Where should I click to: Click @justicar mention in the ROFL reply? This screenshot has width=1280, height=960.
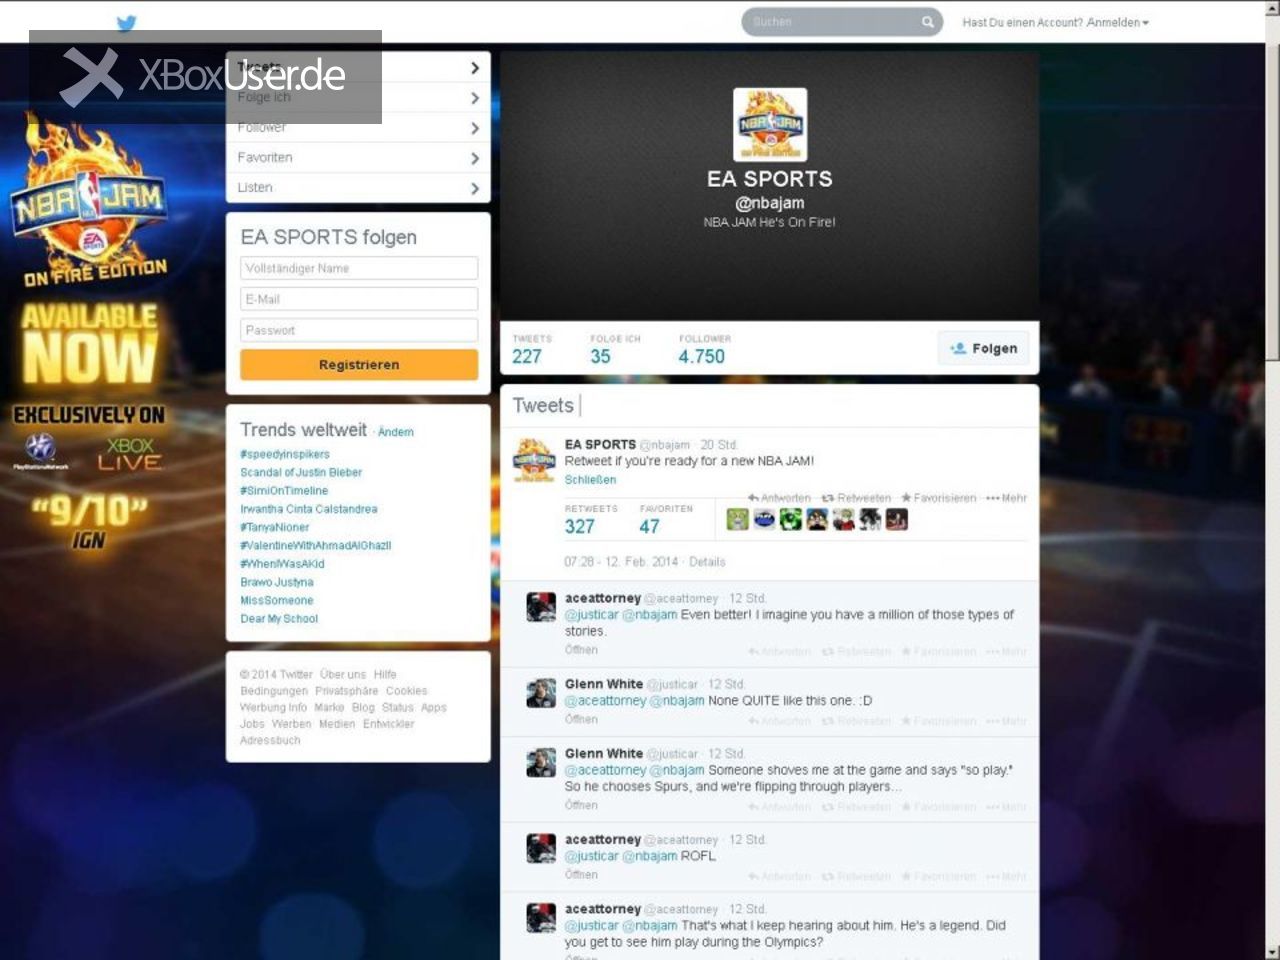point(591,857)
